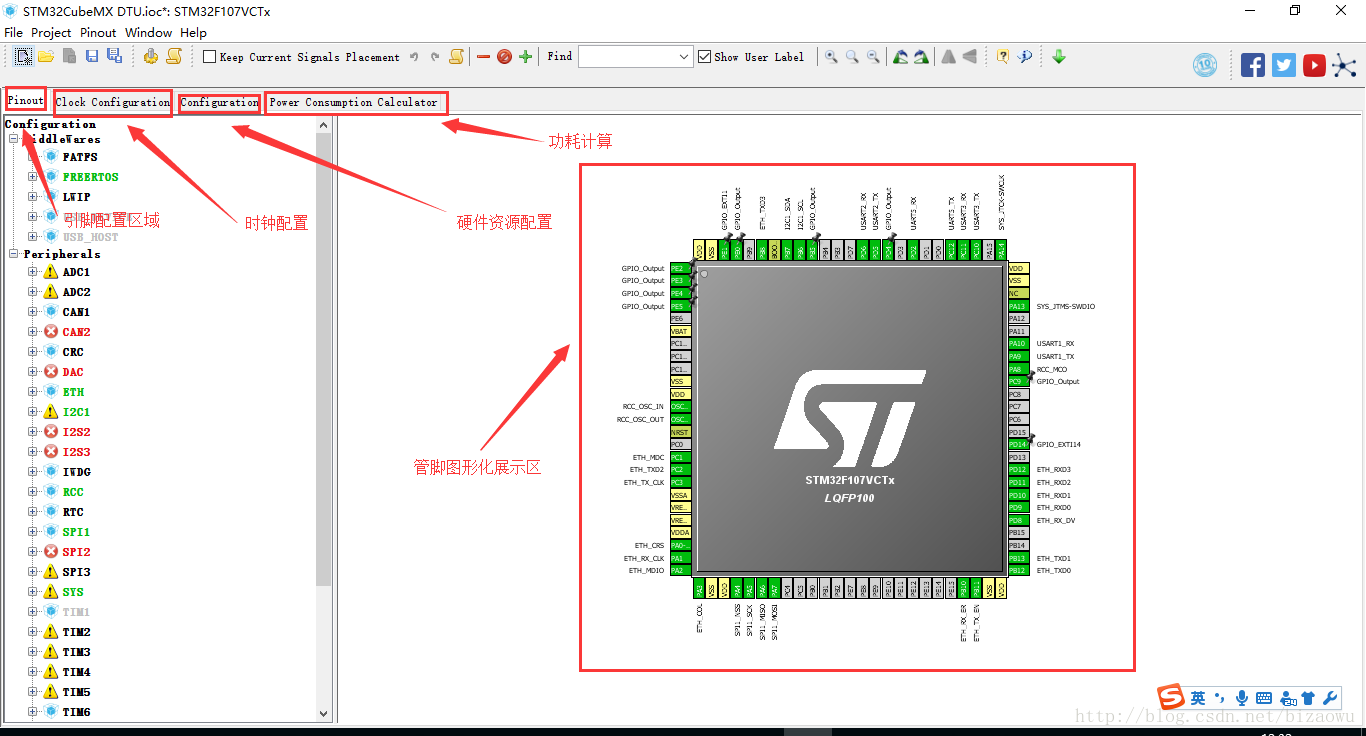
Task: Open the Facebook link icon
Action: [1253, 66]
